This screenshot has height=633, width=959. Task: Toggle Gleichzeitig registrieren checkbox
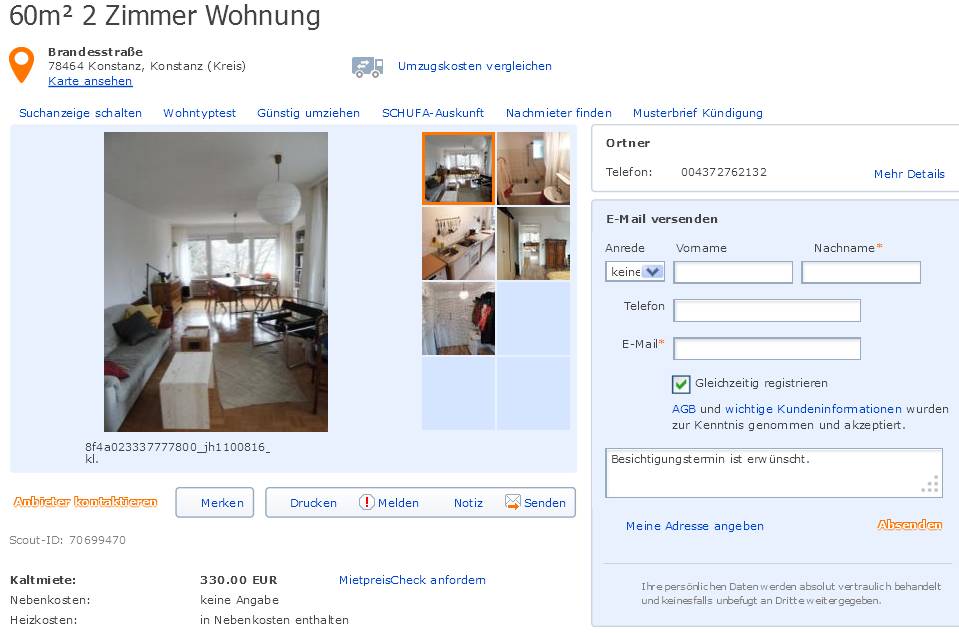681,383
